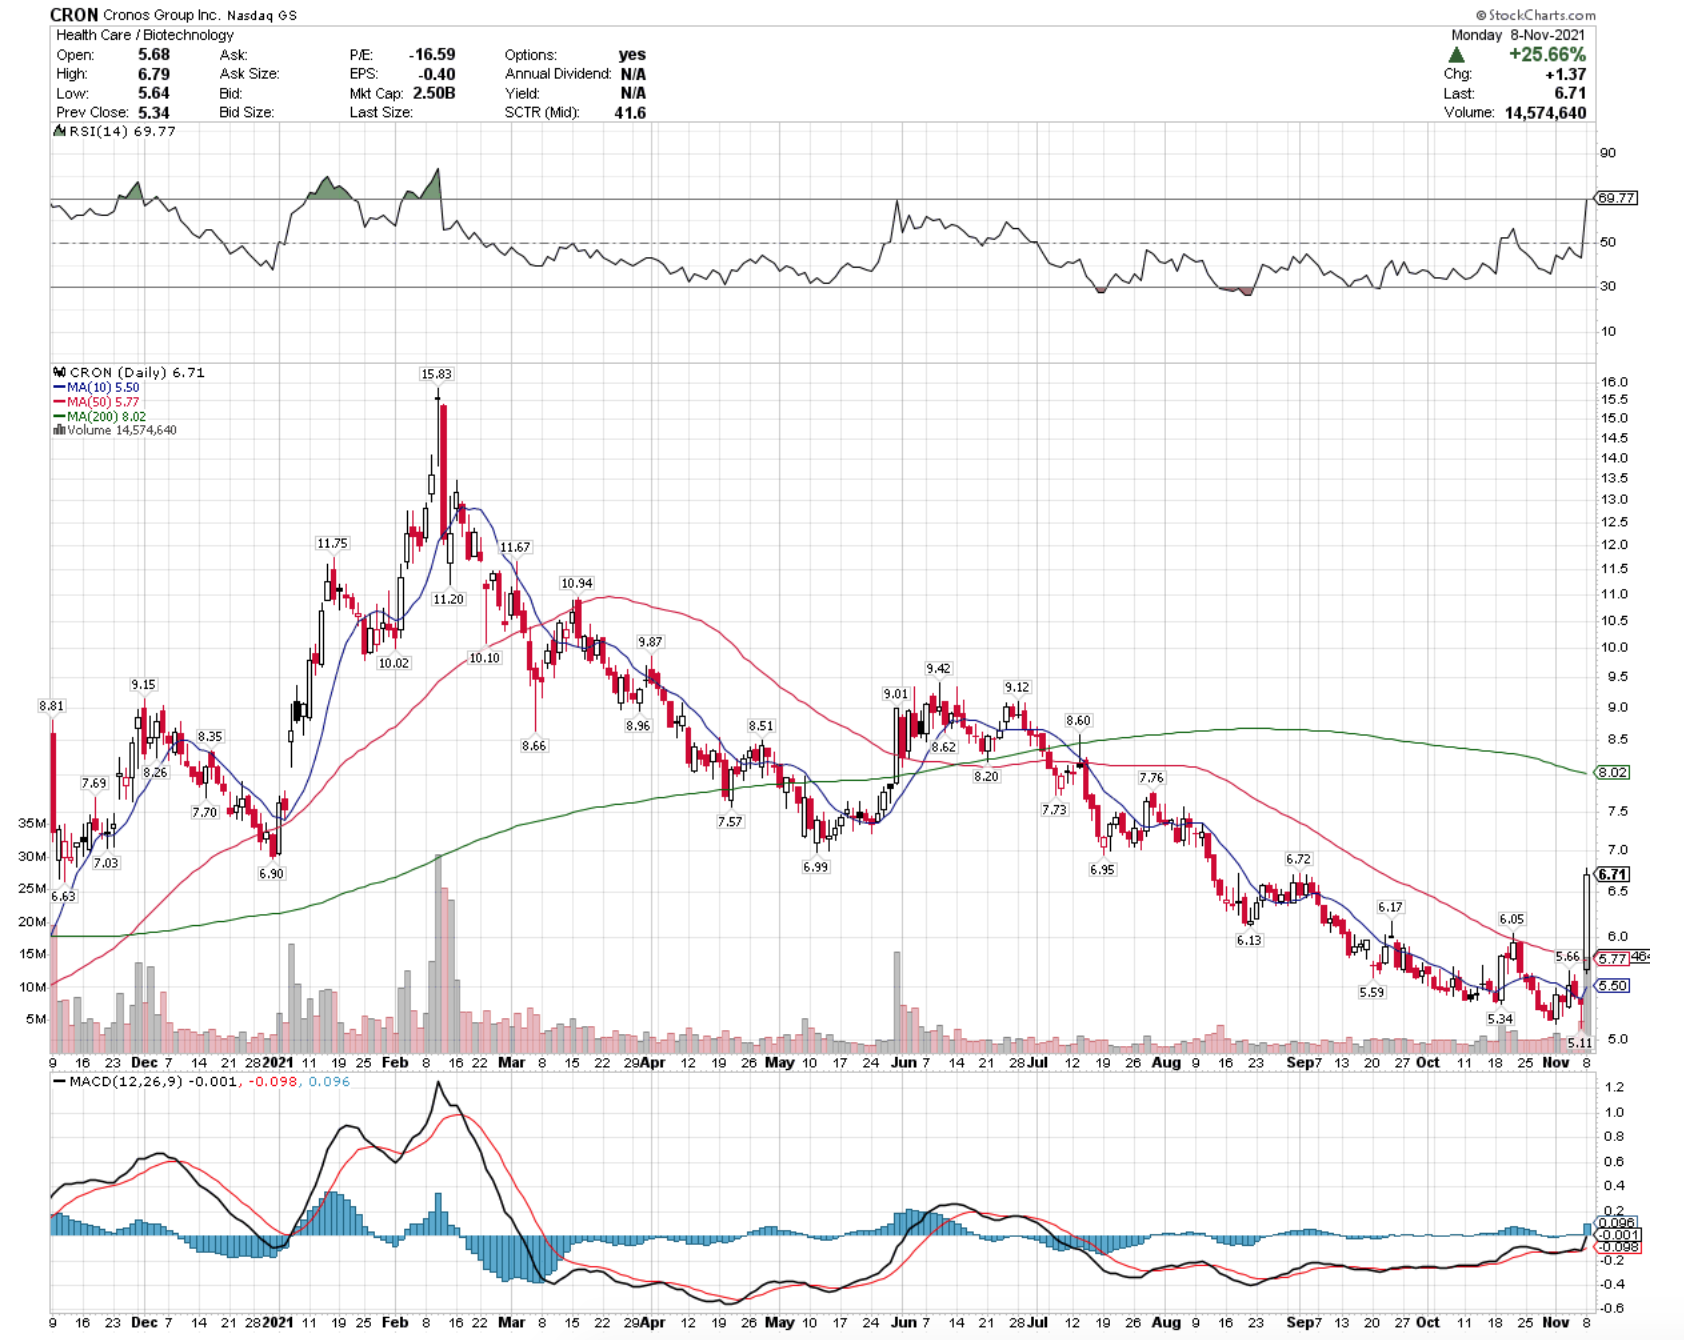Click the Low value 5.64
This screenshot has height=1340, width=1684.
point(154,93)
